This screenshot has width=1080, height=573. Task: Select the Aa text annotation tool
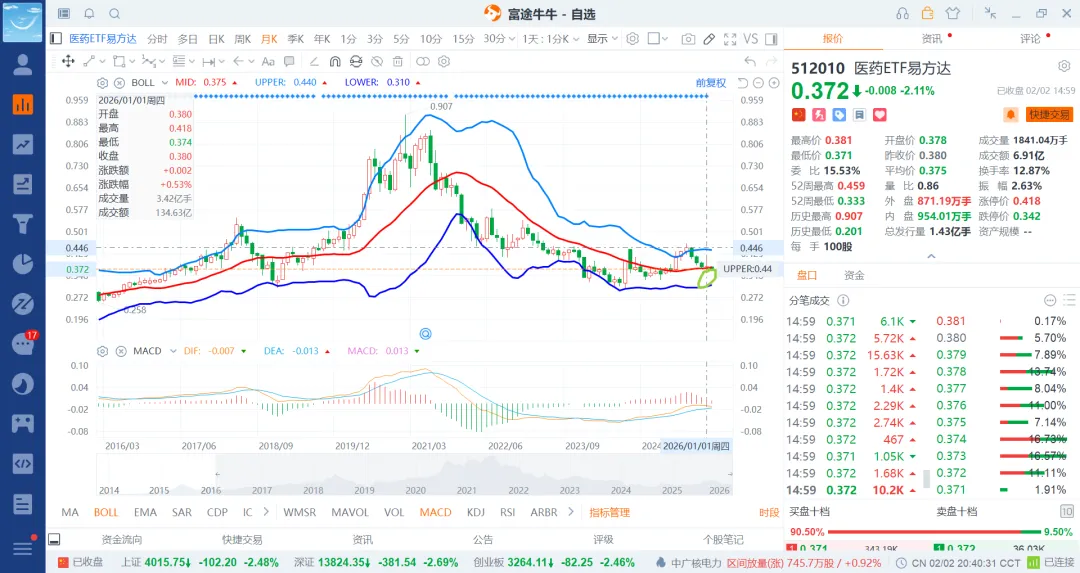coord(268,61)
